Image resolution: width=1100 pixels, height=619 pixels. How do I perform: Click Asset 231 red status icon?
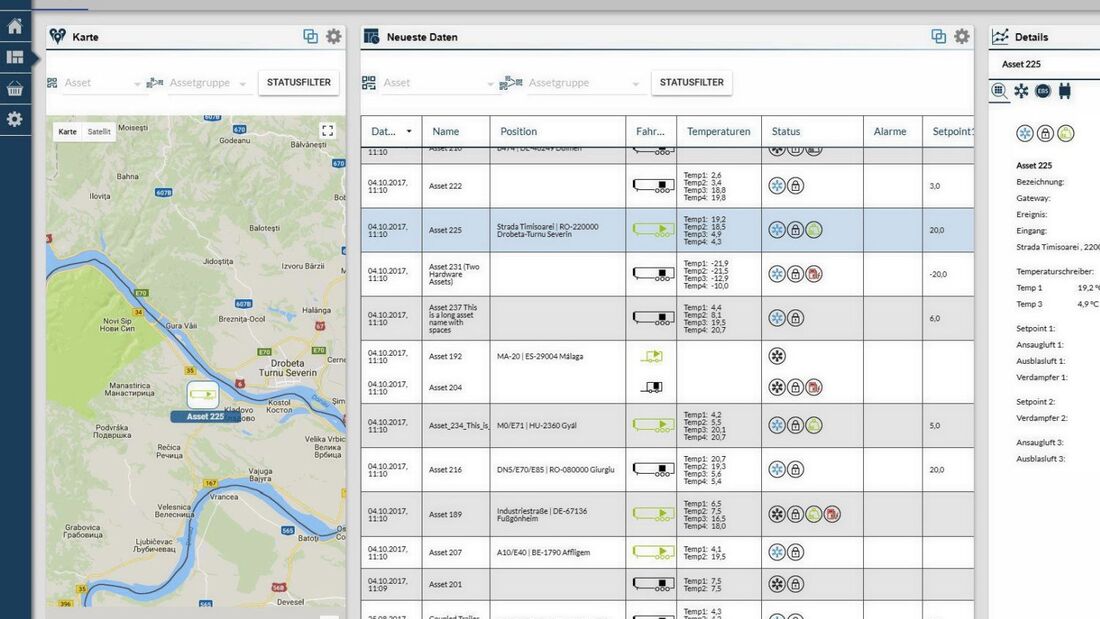click(x=814, y=274)
